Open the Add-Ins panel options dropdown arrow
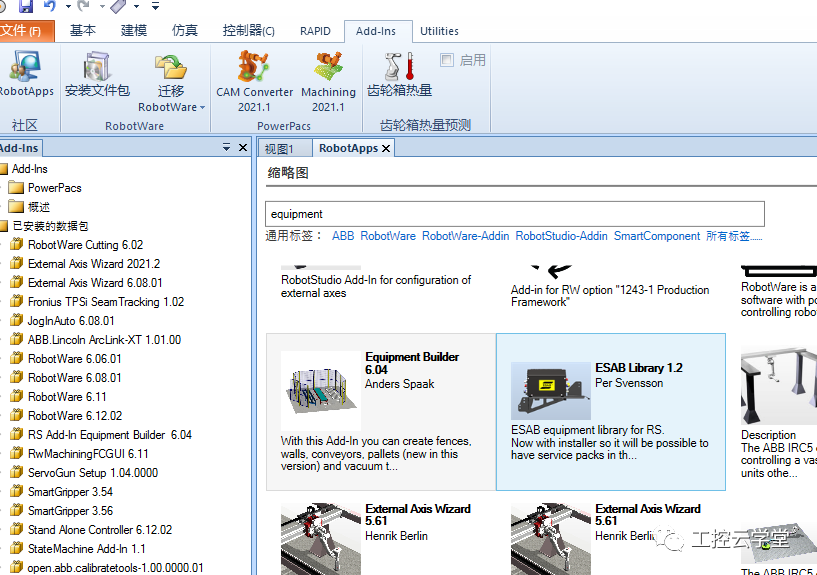The height and width of the screenshot is (575, 817). click(x=226, y=148)
